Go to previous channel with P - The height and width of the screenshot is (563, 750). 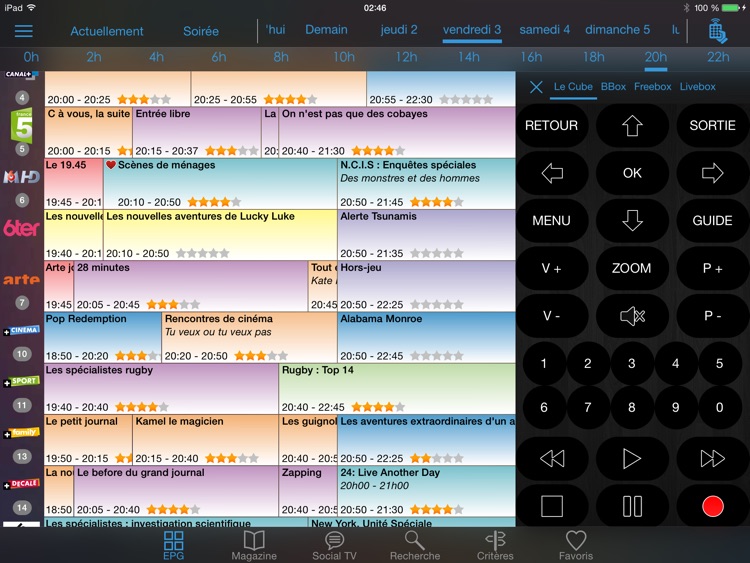[712, 316]
